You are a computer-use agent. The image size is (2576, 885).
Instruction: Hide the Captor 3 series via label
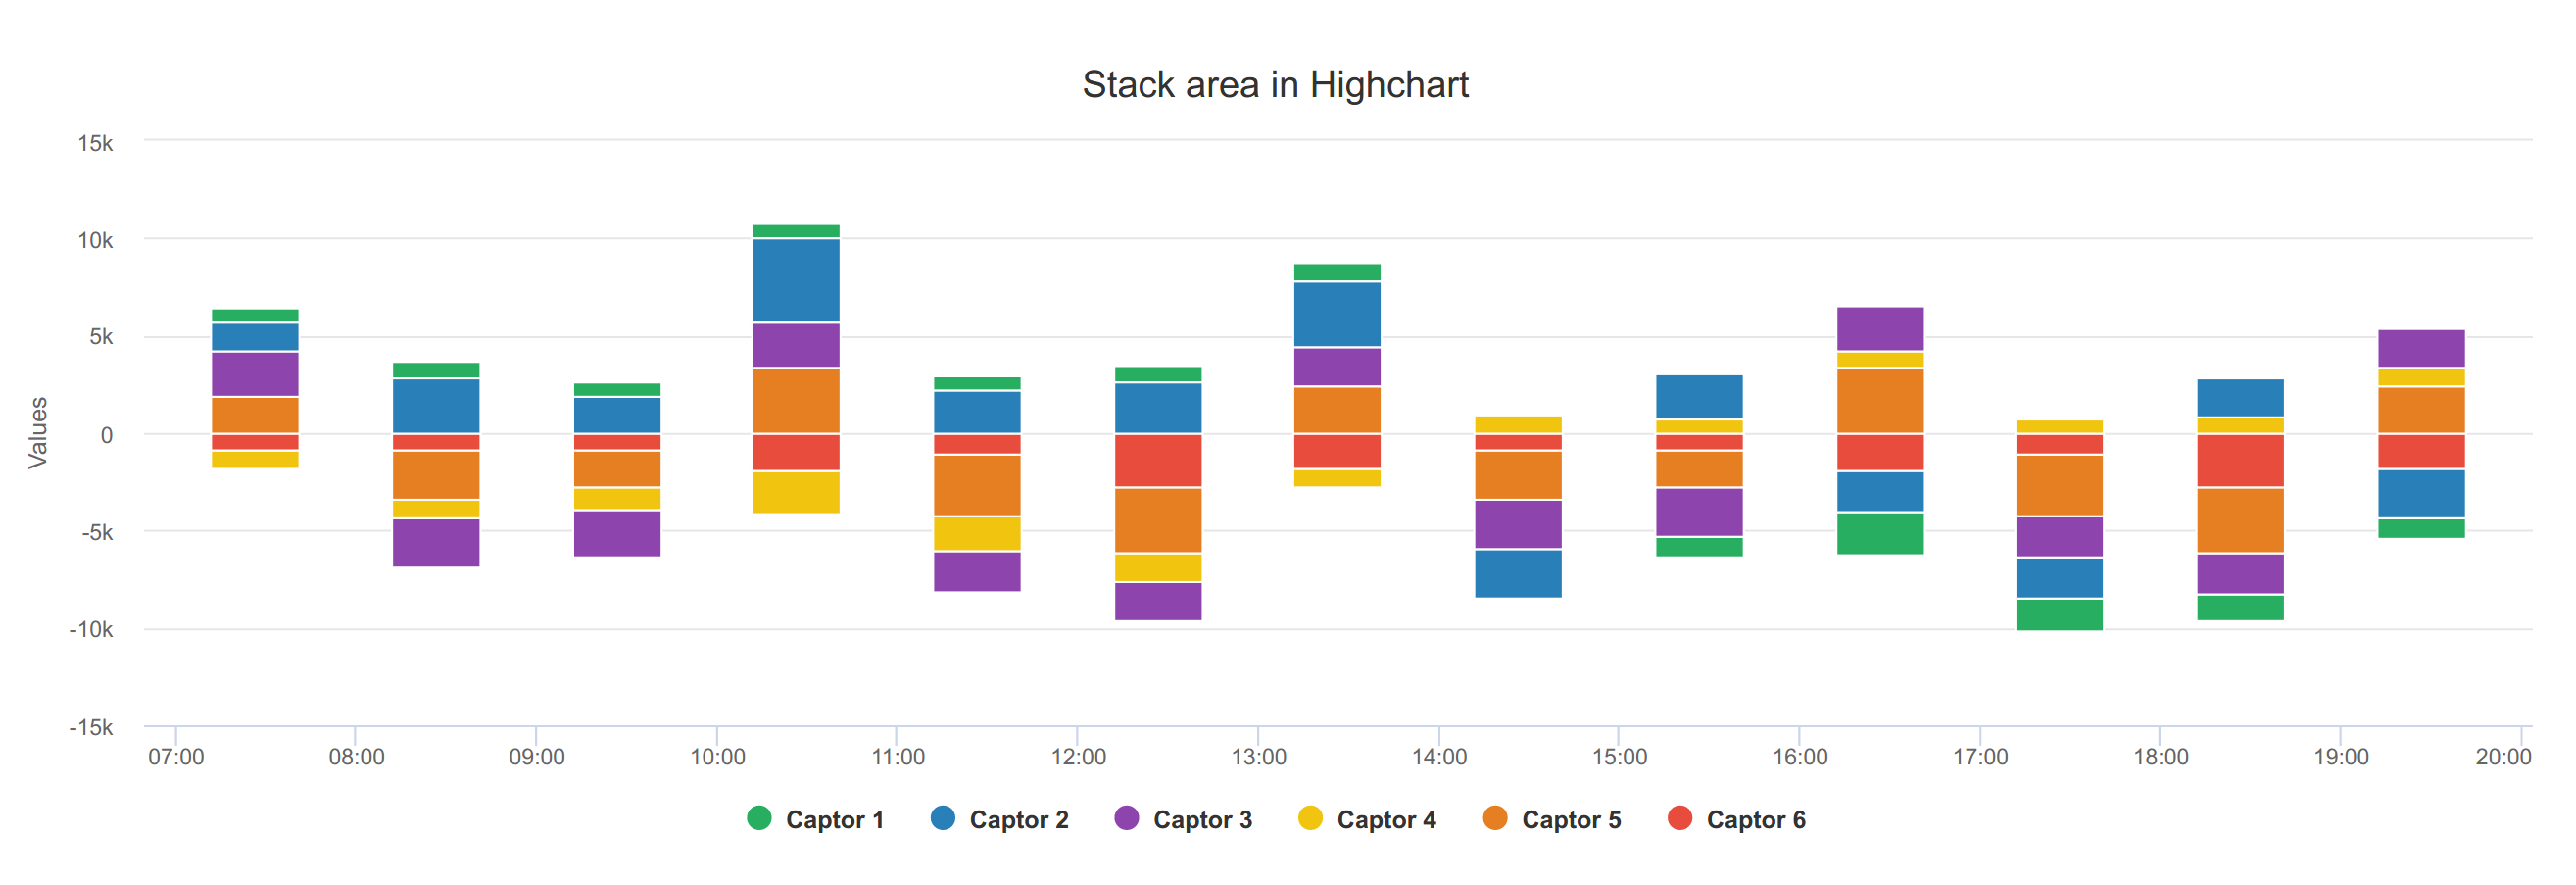click(1203, 820)
